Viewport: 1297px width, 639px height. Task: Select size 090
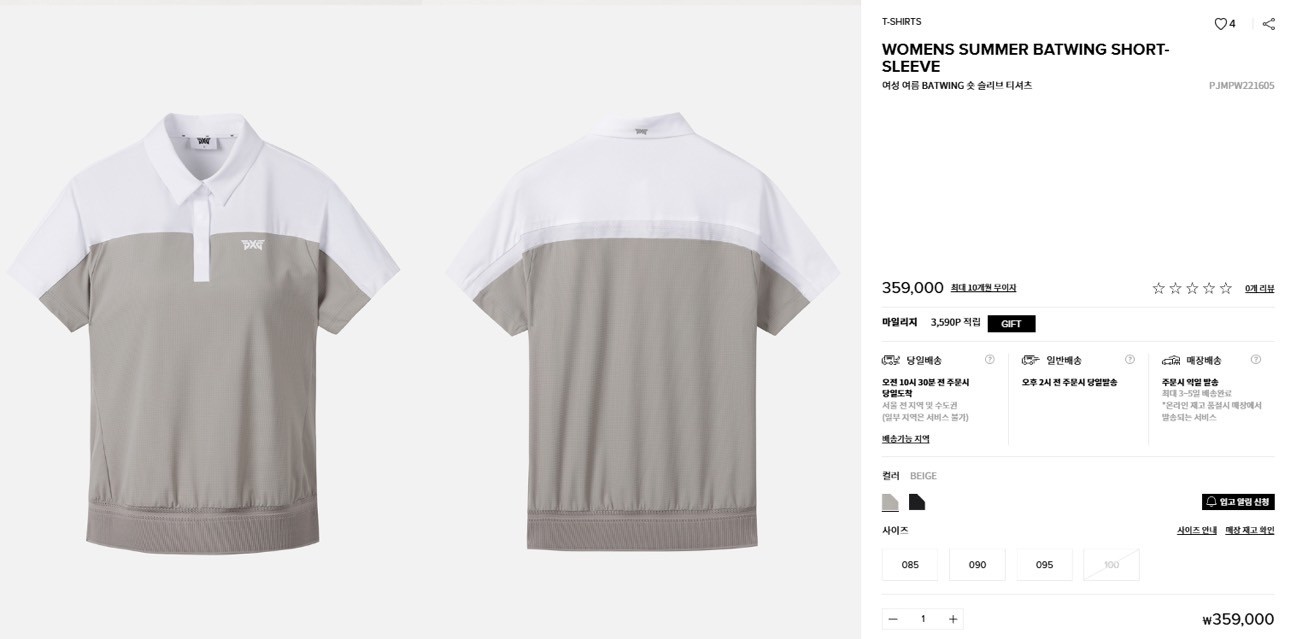(977, 565)
